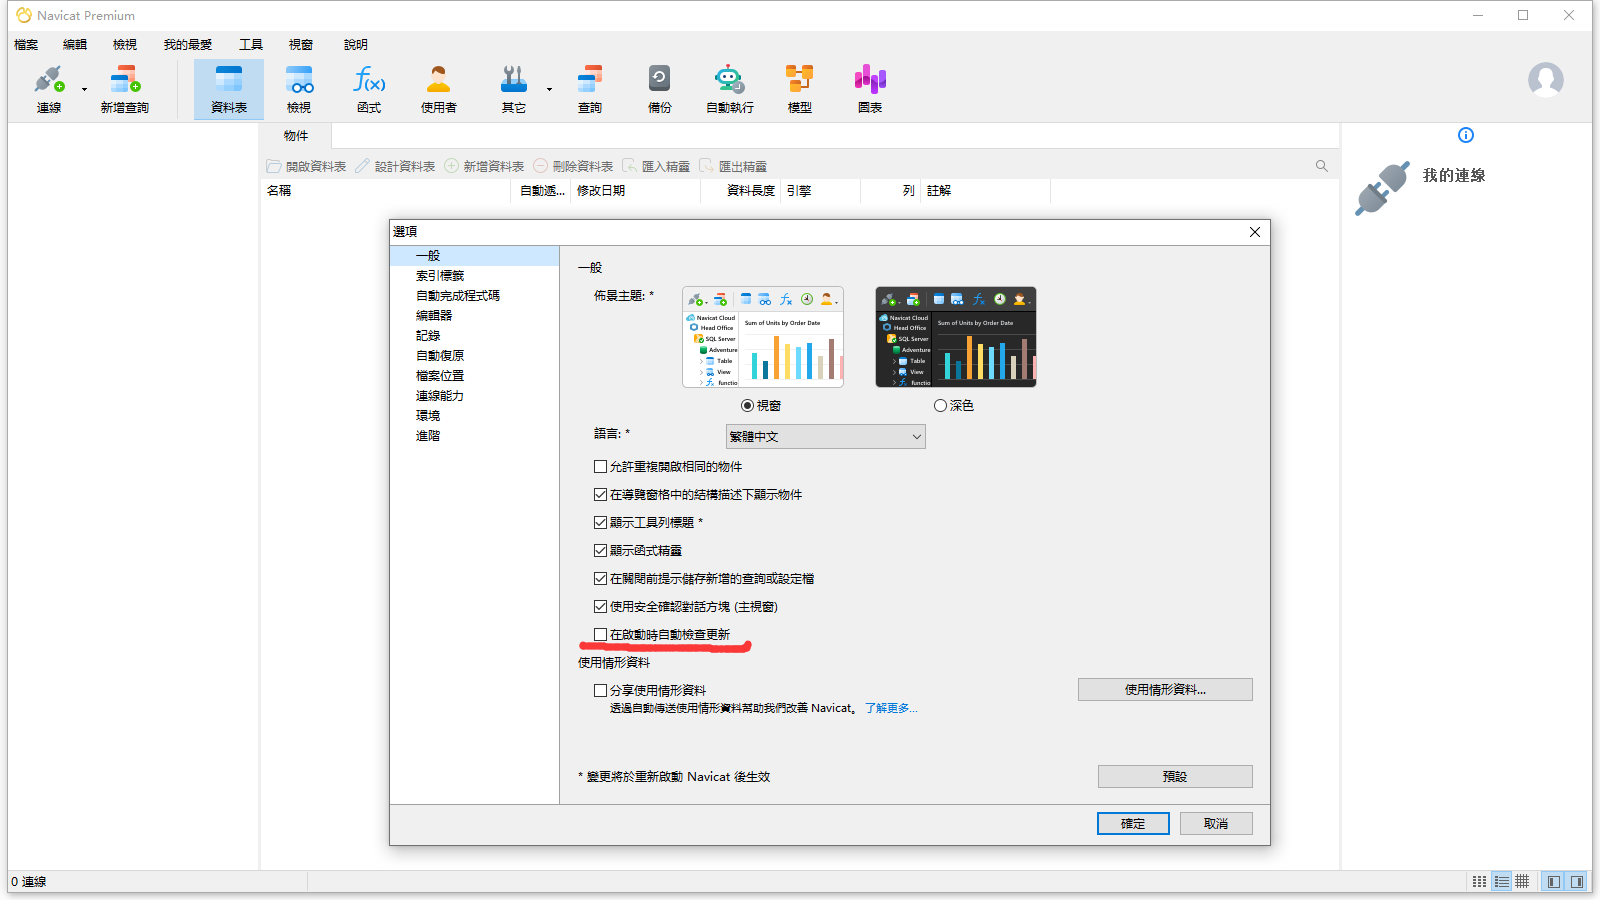This screenshot has width=1600, height=900.
Task: Open the 使用者 user toolbar icon
Action: [439, 89]
